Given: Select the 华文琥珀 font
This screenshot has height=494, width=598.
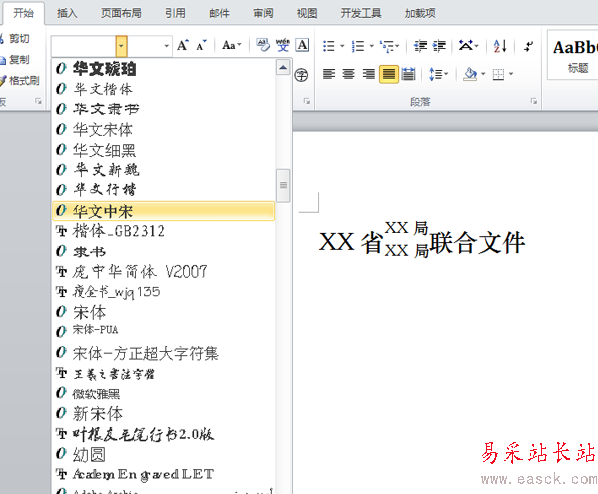Looking at the screenshot, I should tap(164, 69).
